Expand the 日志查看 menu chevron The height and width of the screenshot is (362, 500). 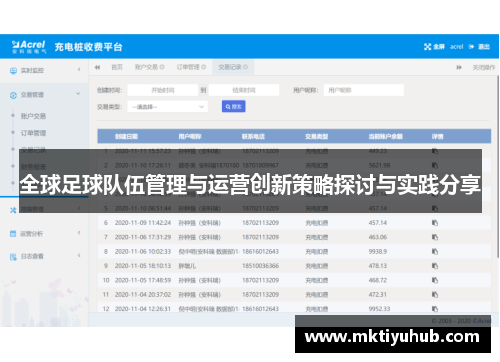pos(79,255)
